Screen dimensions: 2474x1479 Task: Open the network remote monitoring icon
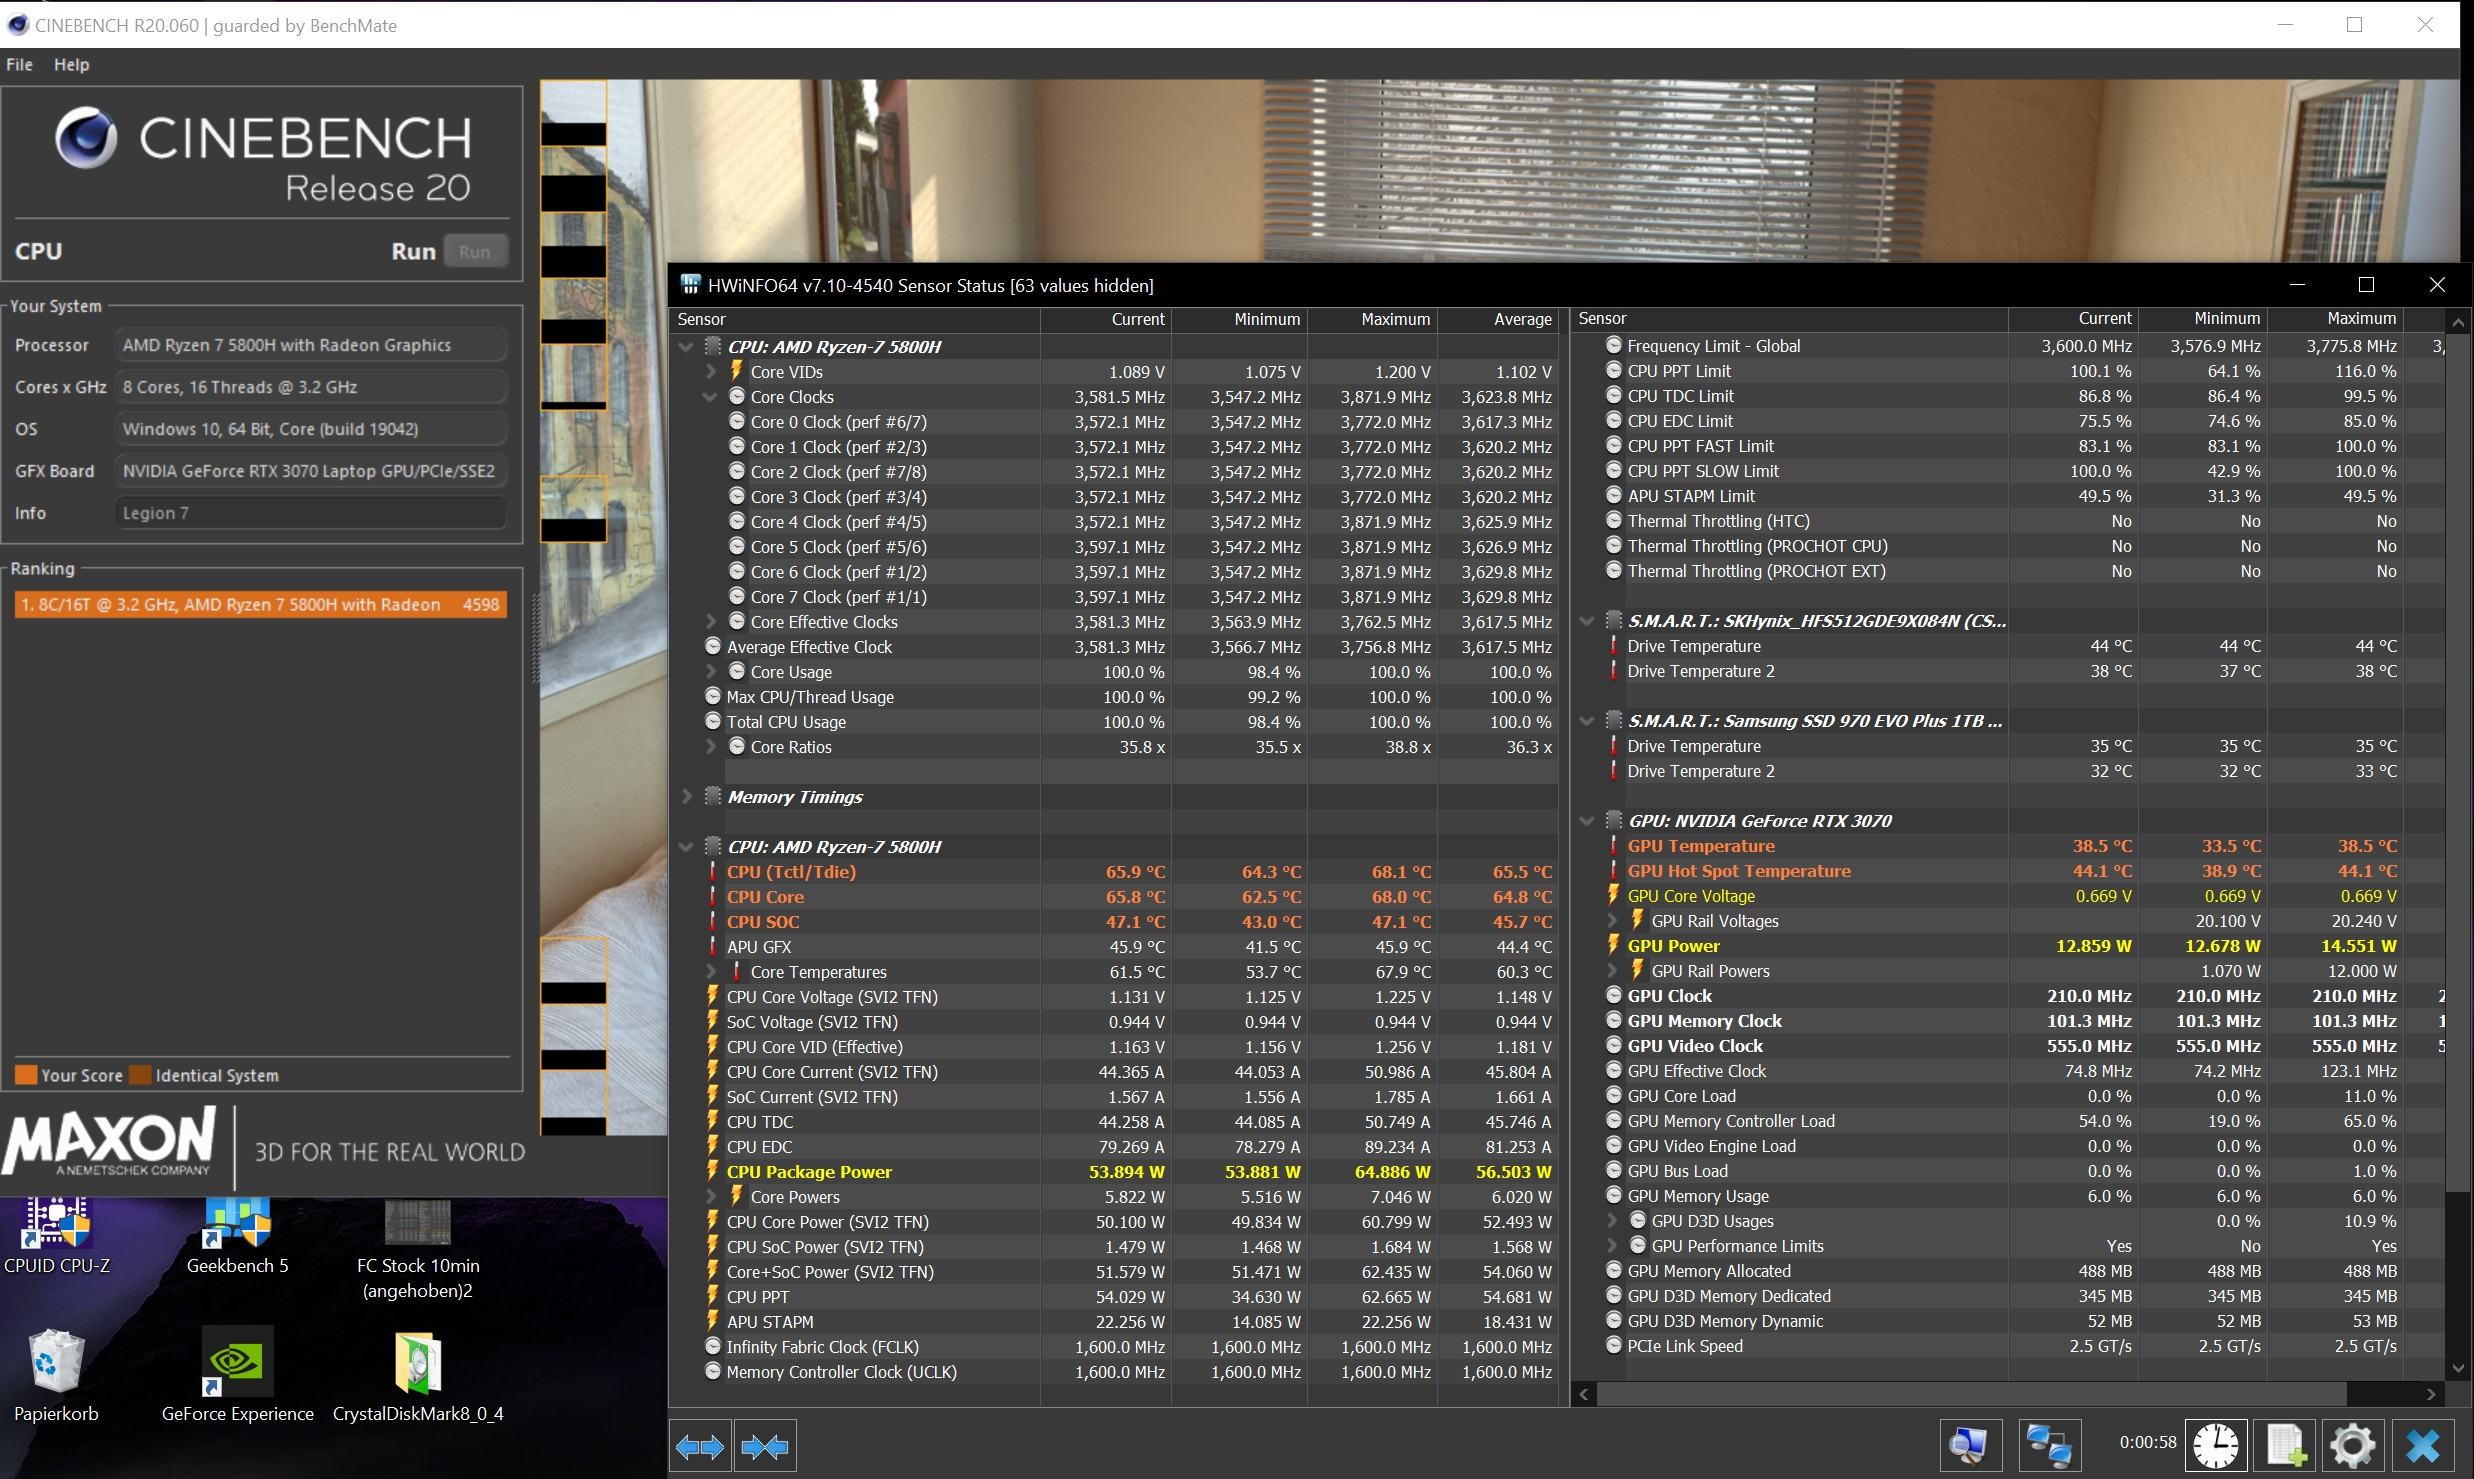point(2049,1446)
